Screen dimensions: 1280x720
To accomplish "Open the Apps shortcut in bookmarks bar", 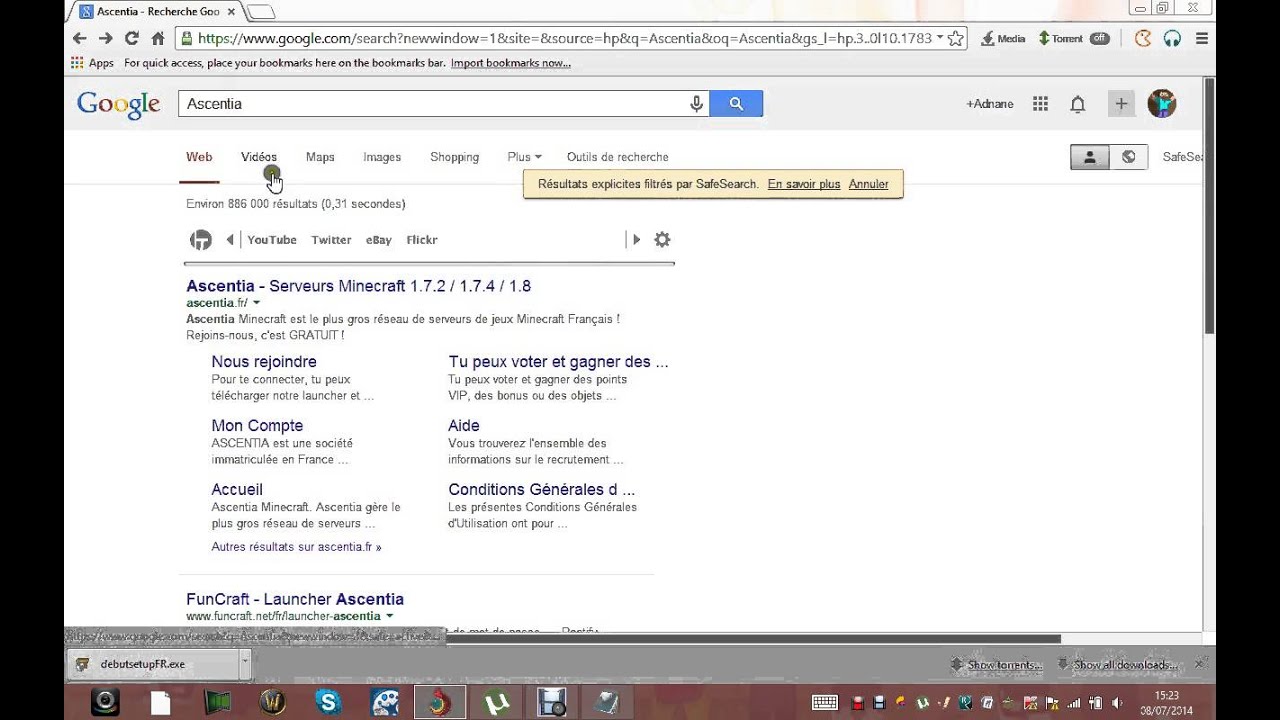I will point(92,63).
